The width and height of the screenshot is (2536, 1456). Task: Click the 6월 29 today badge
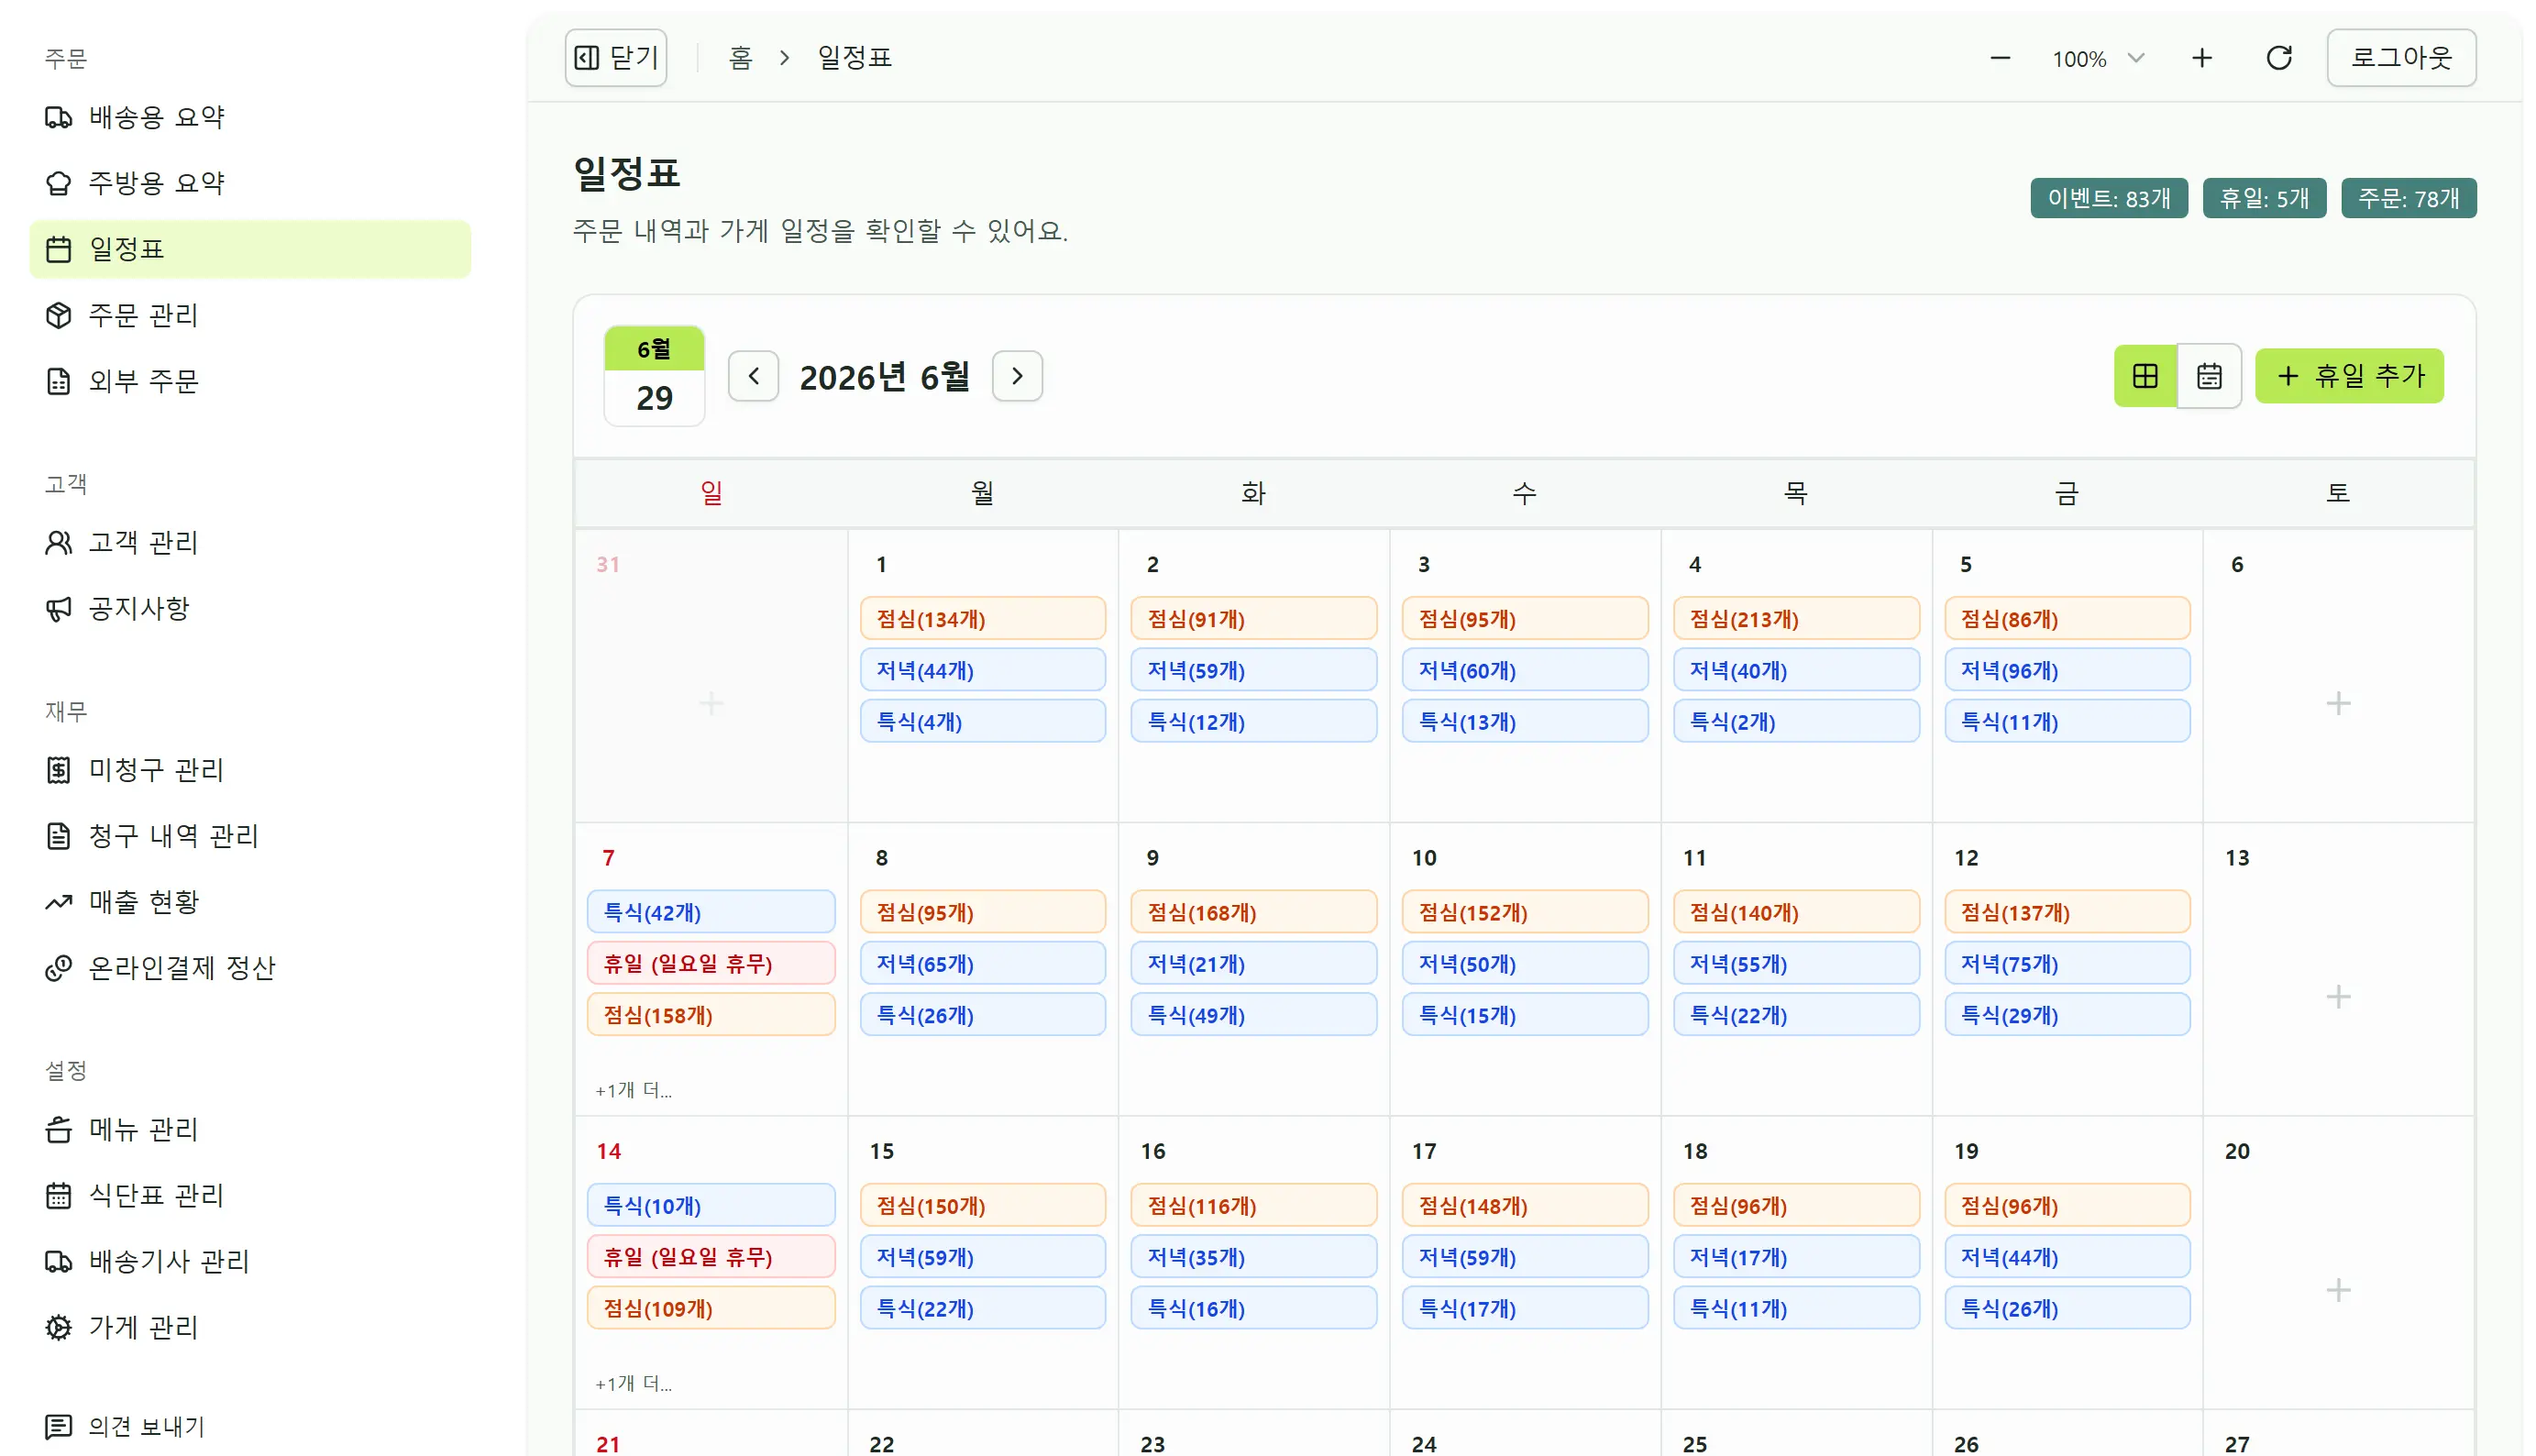pyautogui.click(x=654, y=376)
